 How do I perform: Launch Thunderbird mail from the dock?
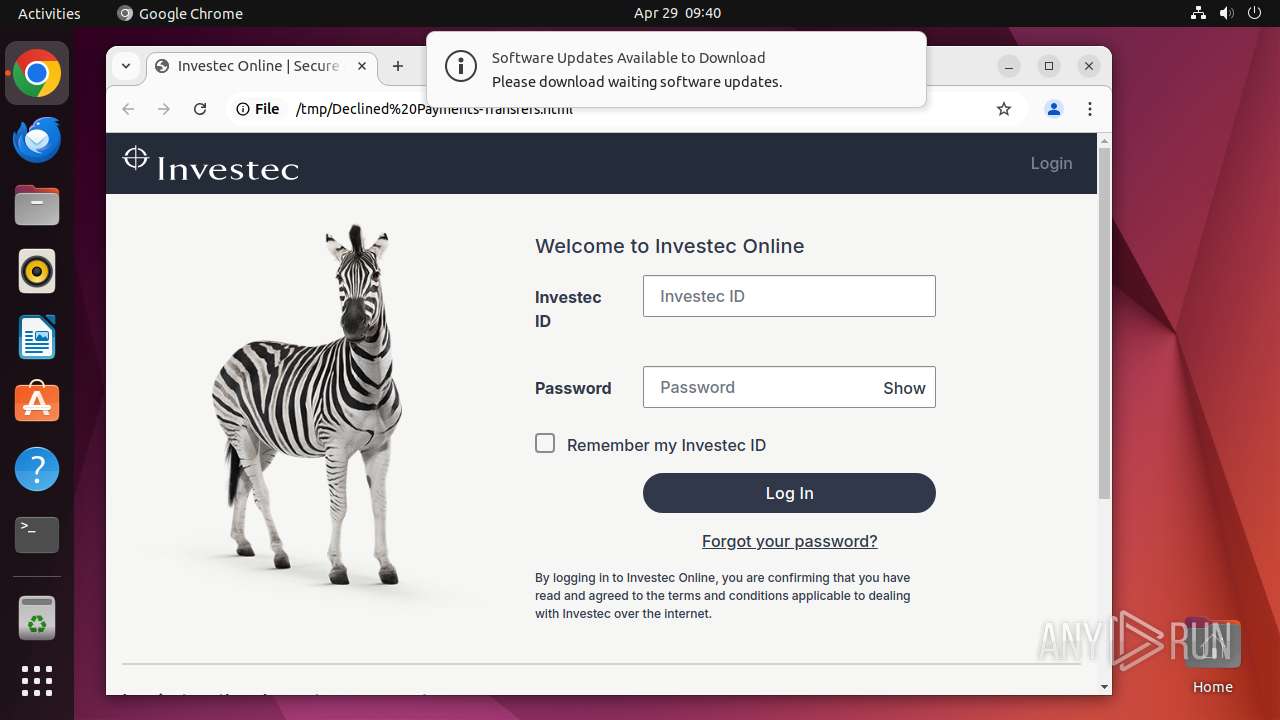coord(37,140)
